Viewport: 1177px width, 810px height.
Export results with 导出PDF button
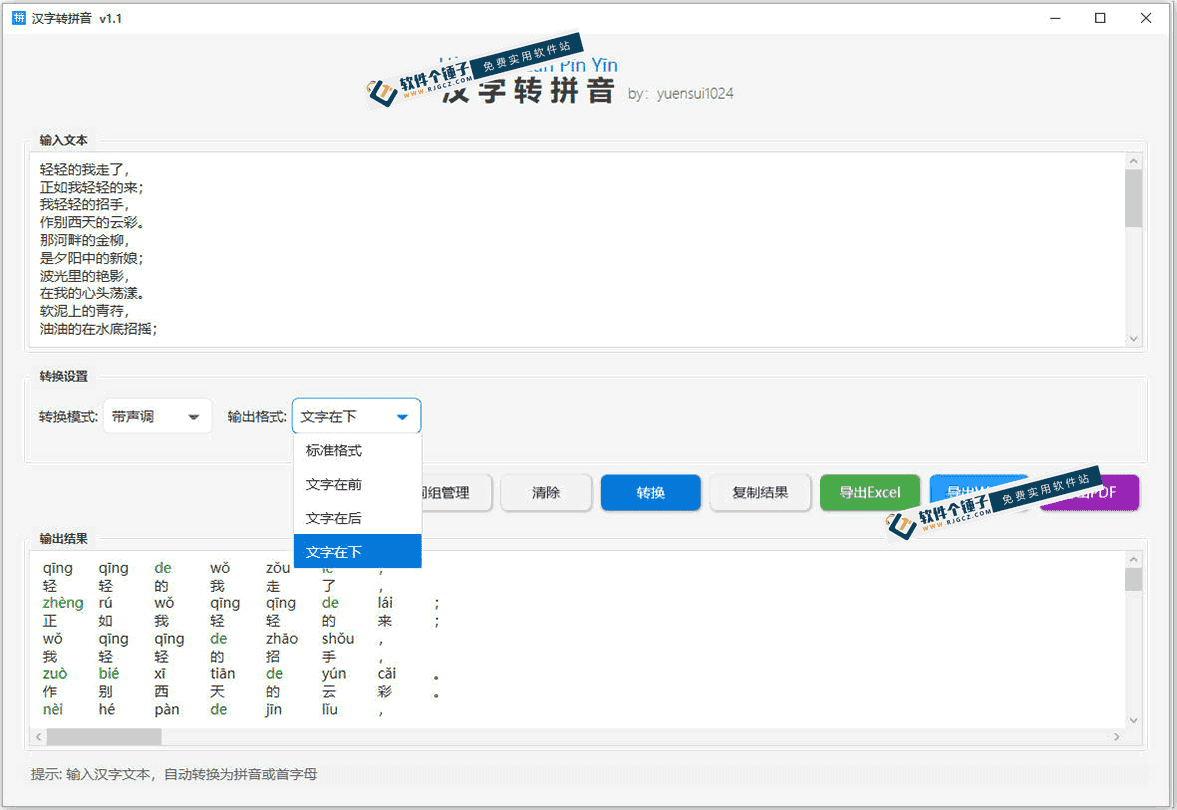click(1095, 492)
